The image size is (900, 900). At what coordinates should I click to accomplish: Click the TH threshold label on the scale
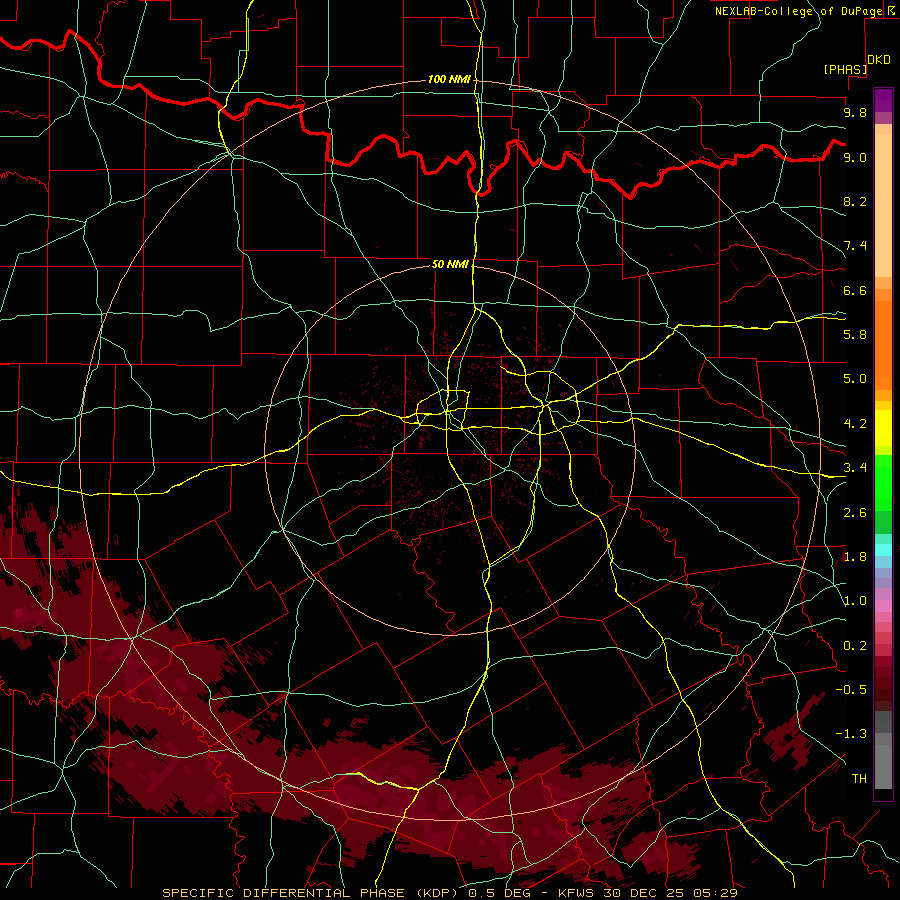tap(859, 778)
